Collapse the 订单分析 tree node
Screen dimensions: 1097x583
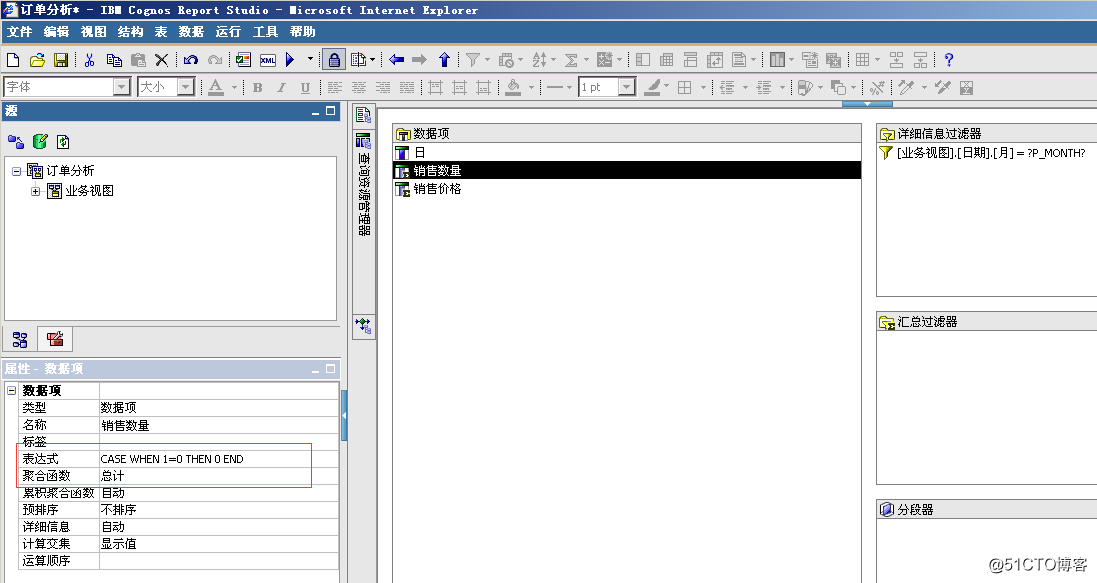[17, 171]
